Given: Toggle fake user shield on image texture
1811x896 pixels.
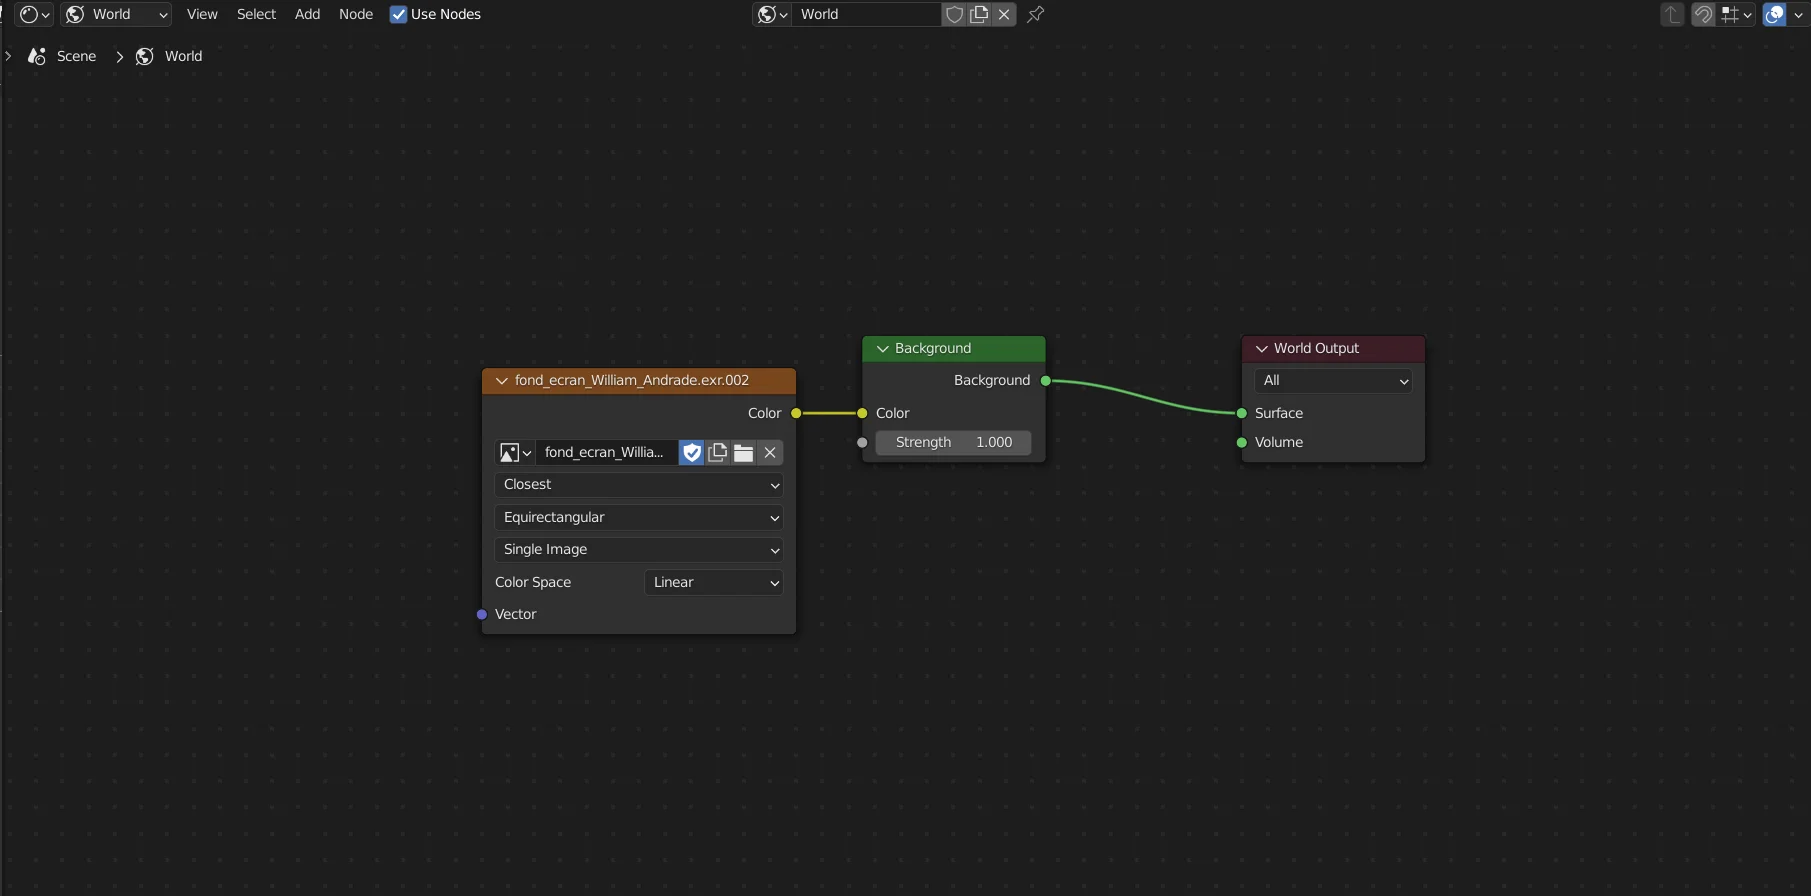Looking at the screenshot, I should tap(692, 453).
